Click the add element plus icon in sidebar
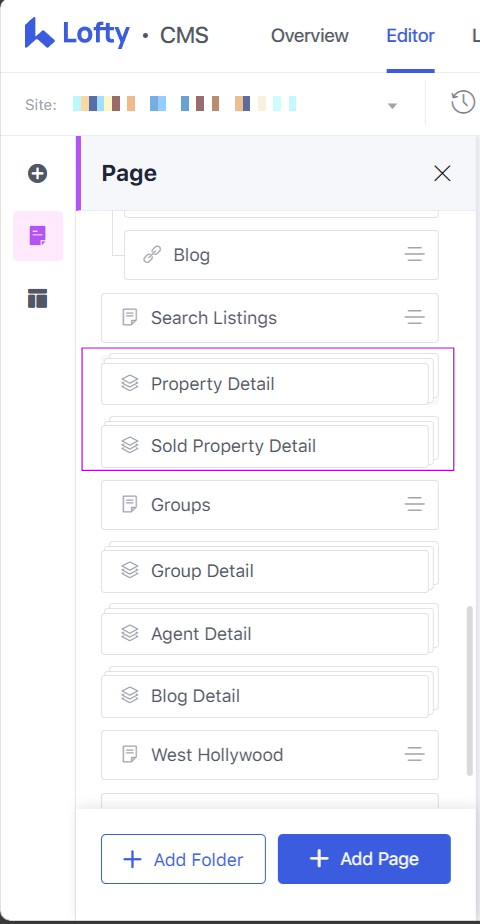 click(x=37, y=173)
